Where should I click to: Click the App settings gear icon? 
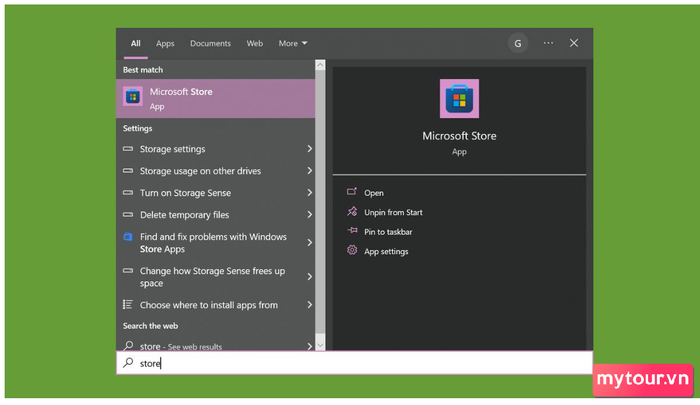[351, 251]
